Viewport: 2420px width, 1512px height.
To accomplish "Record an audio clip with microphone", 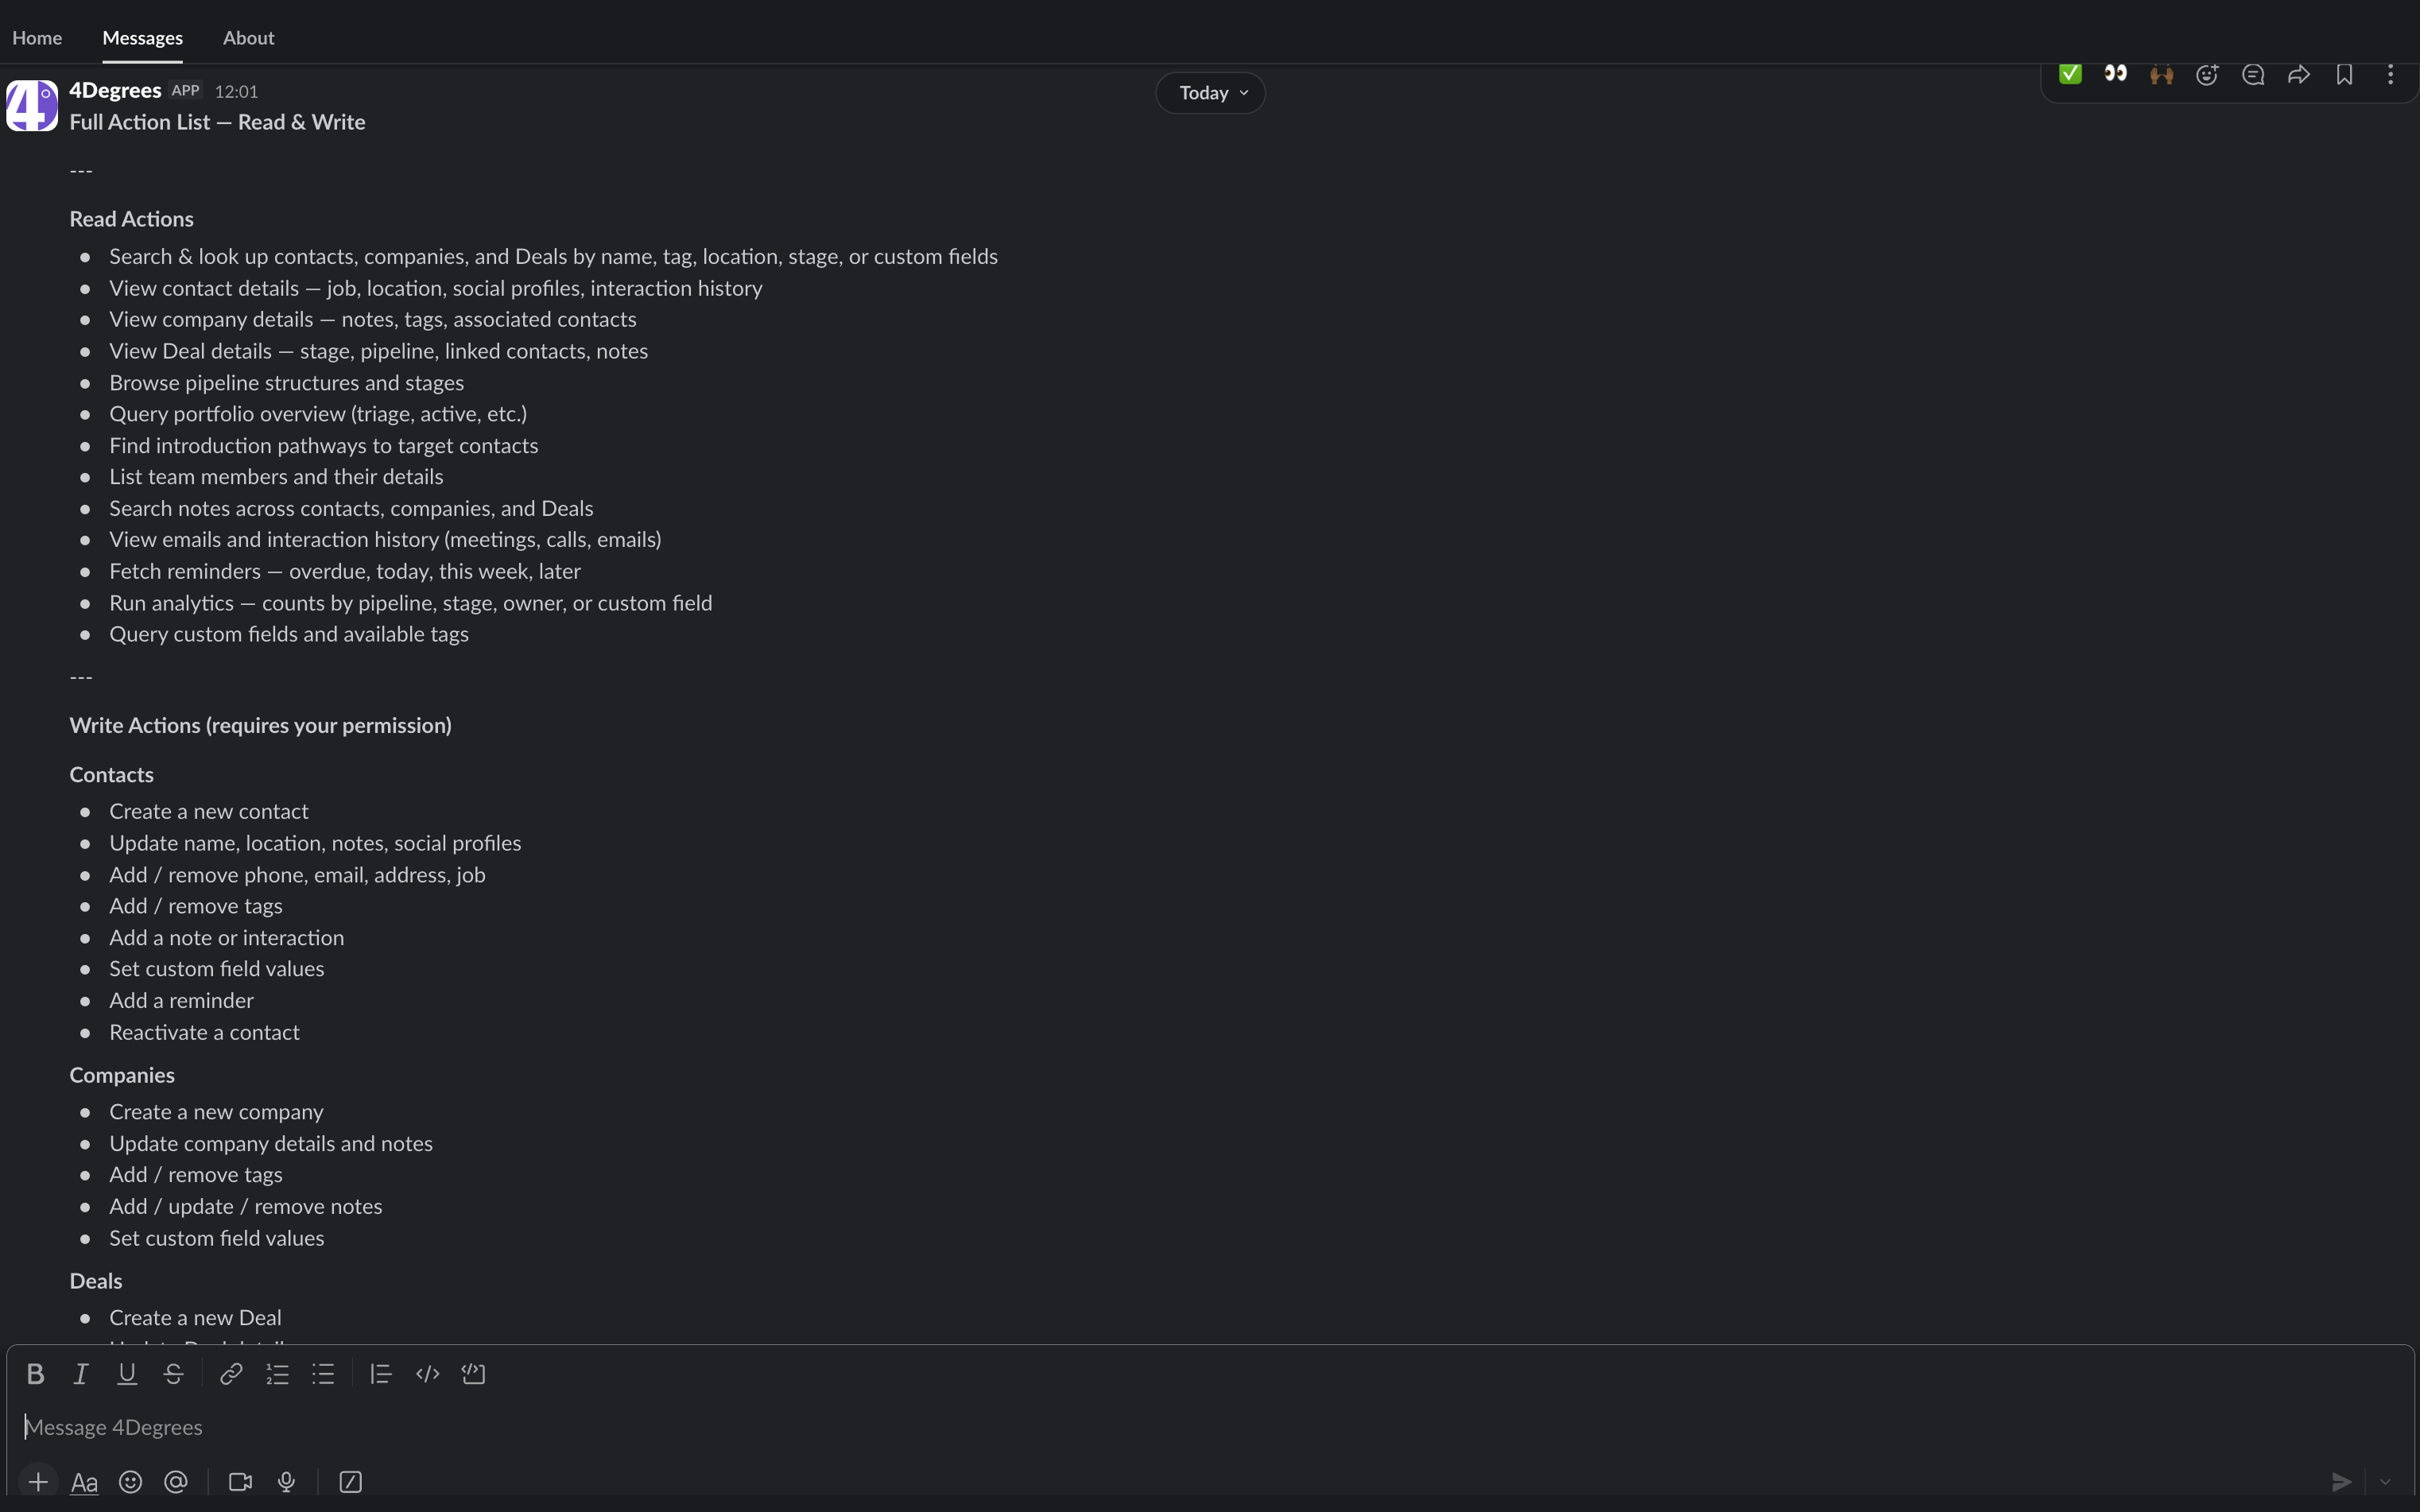I will coord(286,1482).
